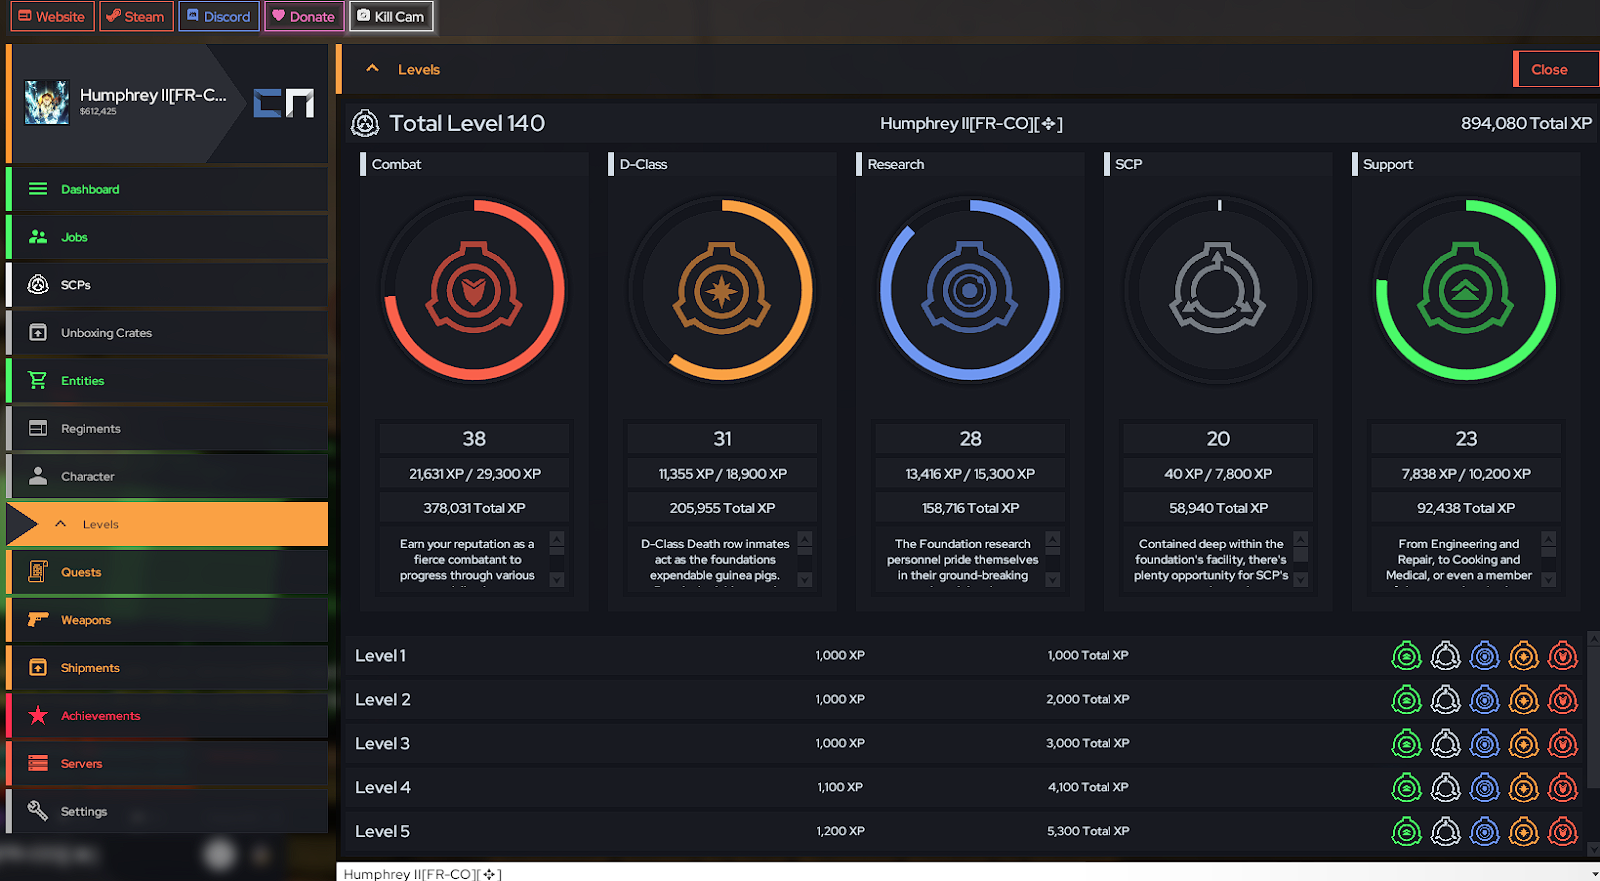Click the Combat shield emblem
Screen dimensions: 1600x881
tap(474, 290)
